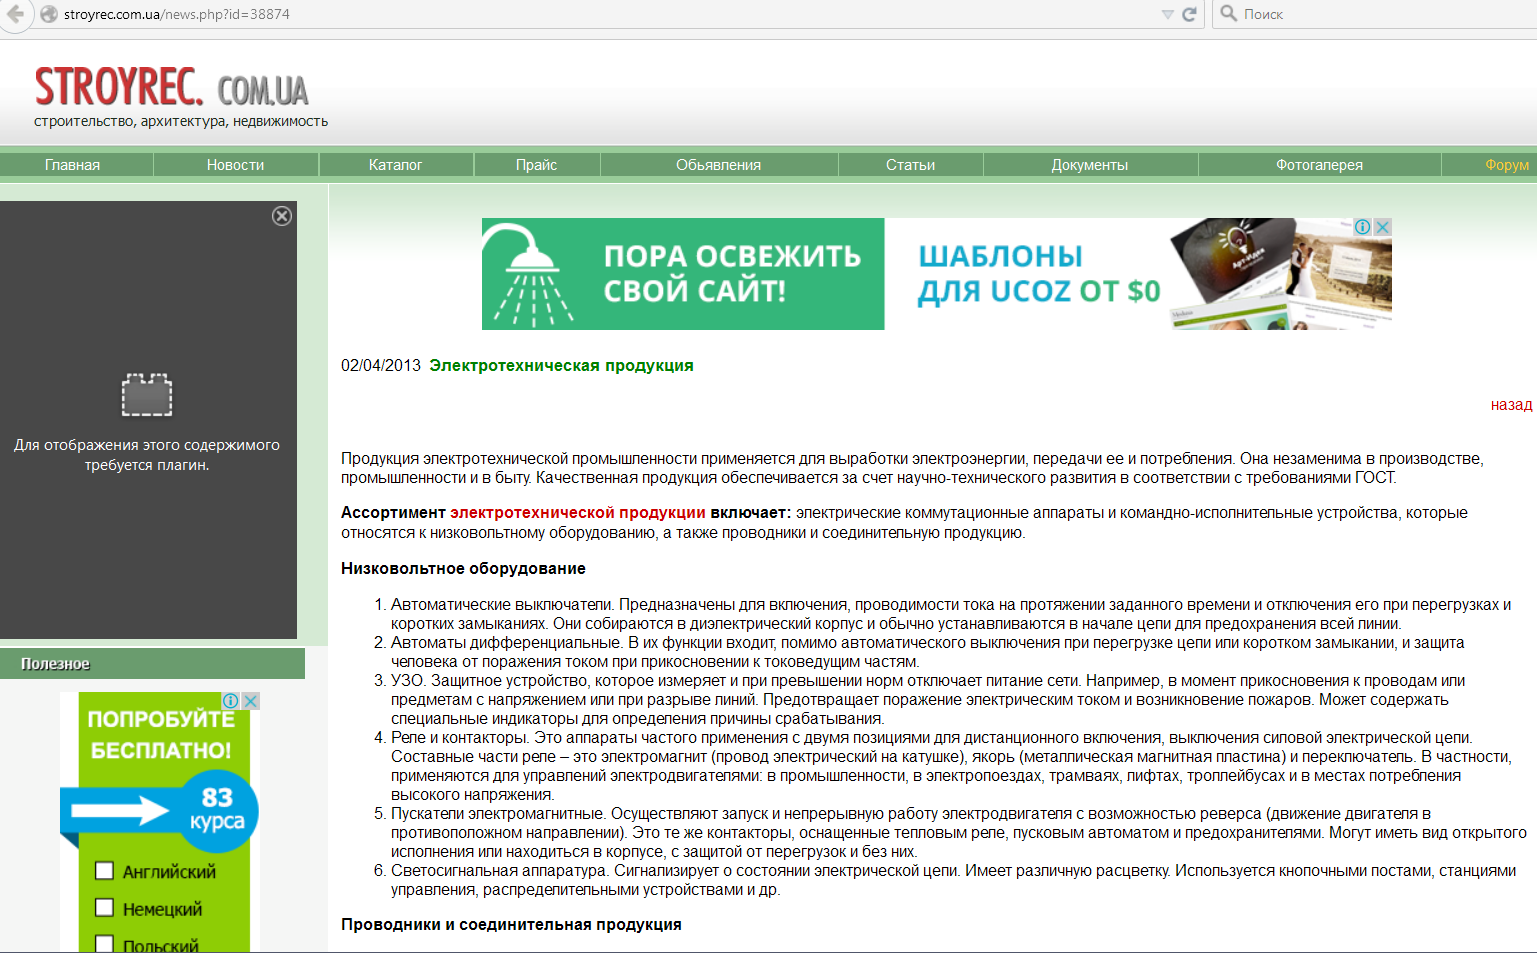The width and height of the screenshot is (1537, 953).
Task: Open the Статьи menu item
Action: [910, 165]
